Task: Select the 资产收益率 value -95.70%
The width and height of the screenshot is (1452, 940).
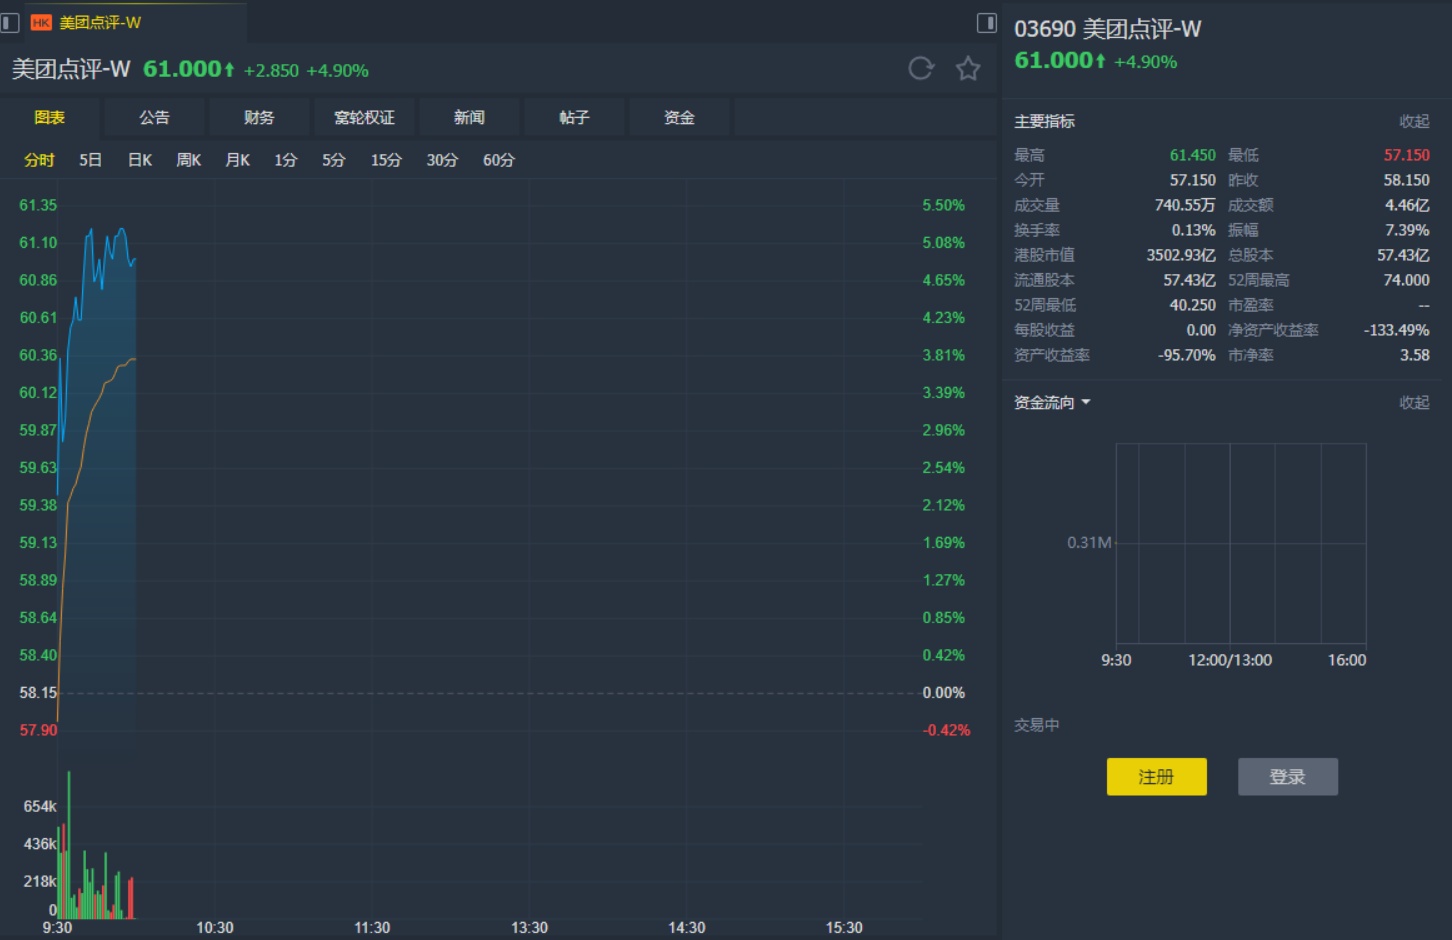Action: [x=1187, y=355]
